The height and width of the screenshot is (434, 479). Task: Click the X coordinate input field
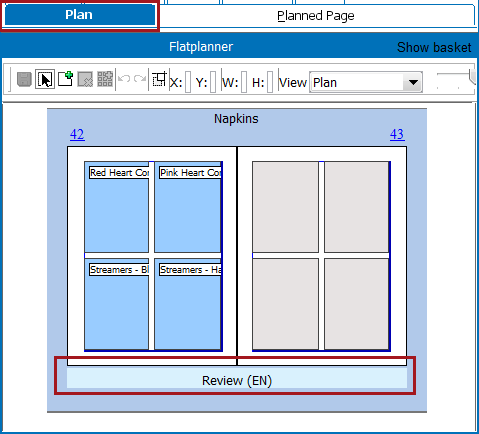coord(188,82)
